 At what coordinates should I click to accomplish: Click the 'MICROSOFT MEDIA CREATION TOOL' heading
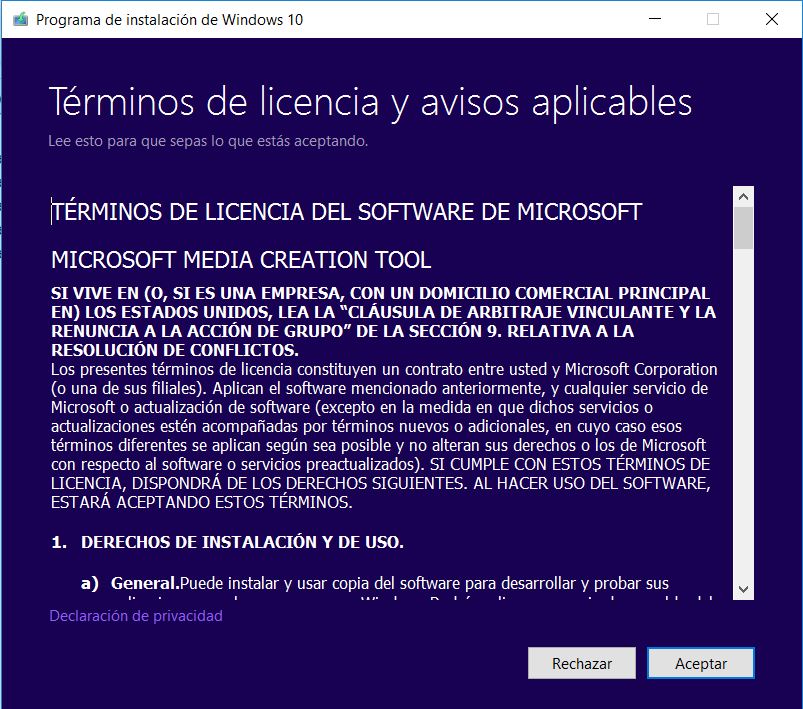[x=241, y=260]
